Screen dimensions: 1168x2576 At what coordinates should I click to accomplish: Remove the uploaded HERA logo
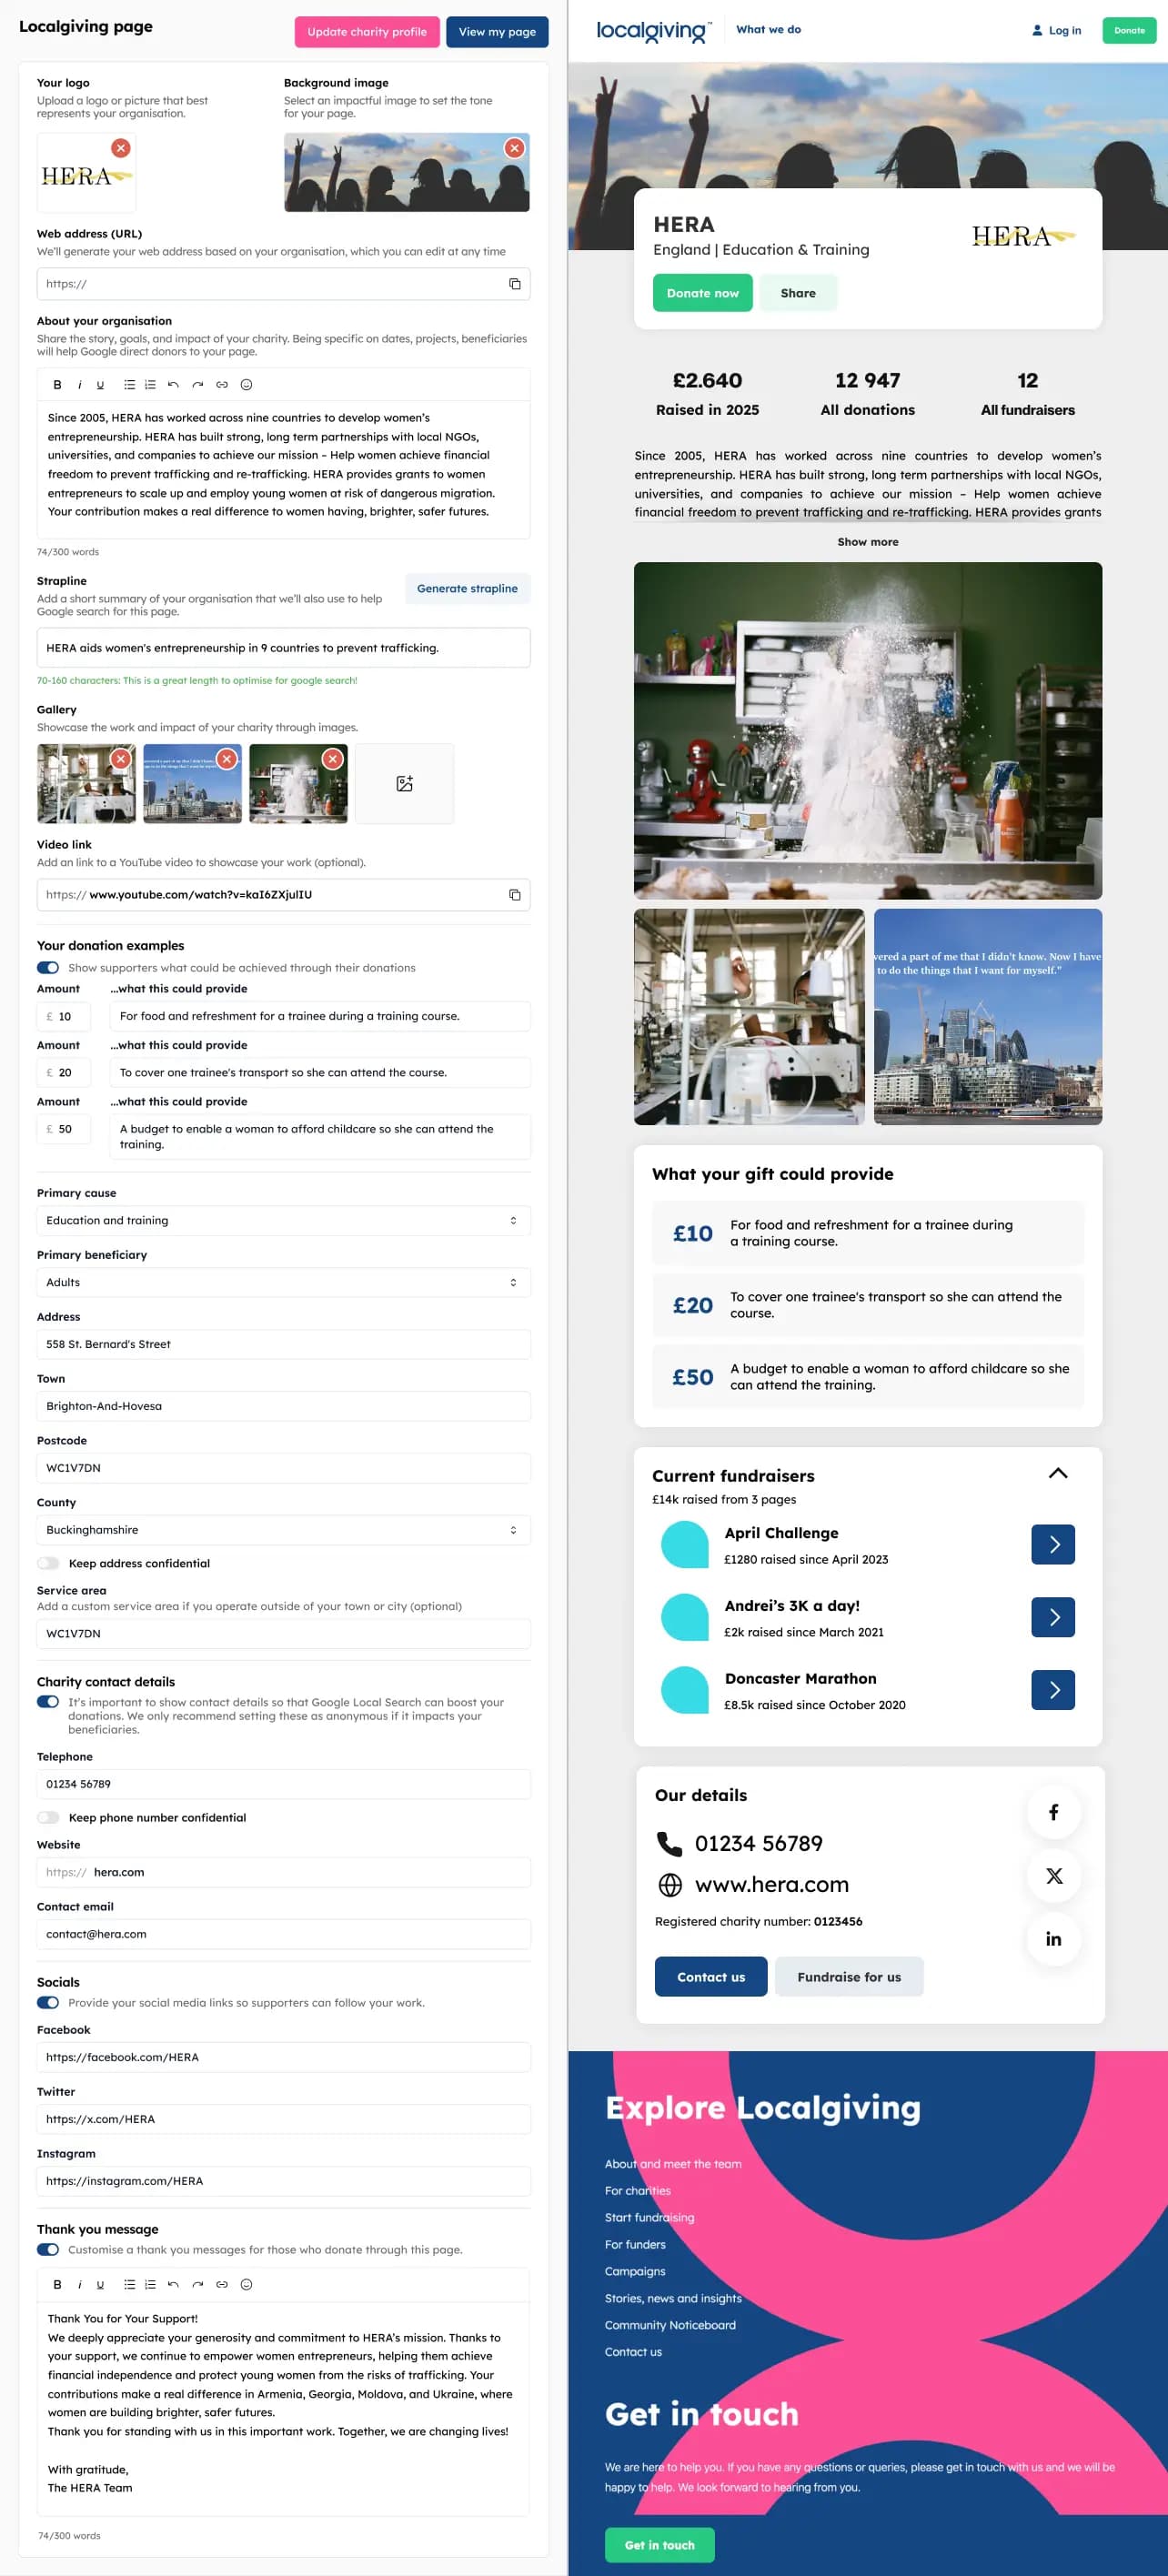coord(121,148)
